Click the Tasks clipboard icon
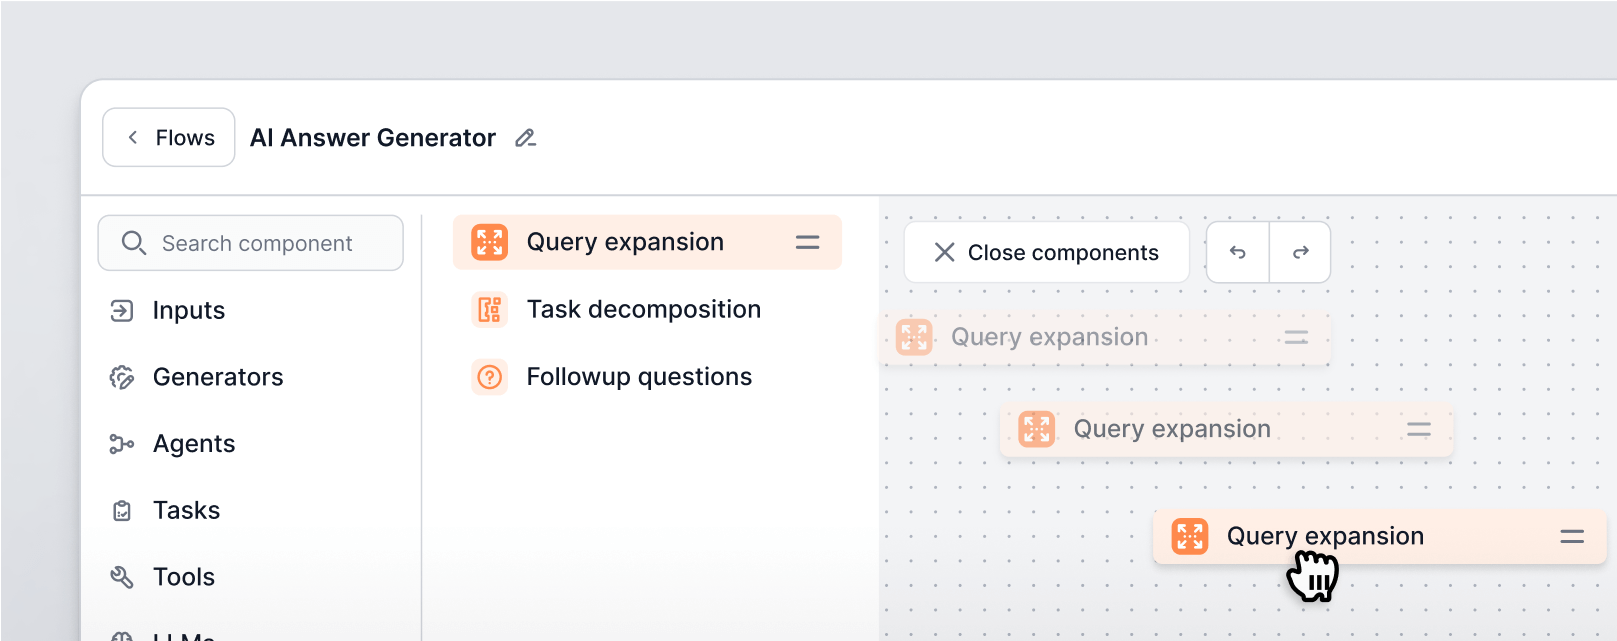The width and height of the screenshot is (1617, 641). point(121,510)
